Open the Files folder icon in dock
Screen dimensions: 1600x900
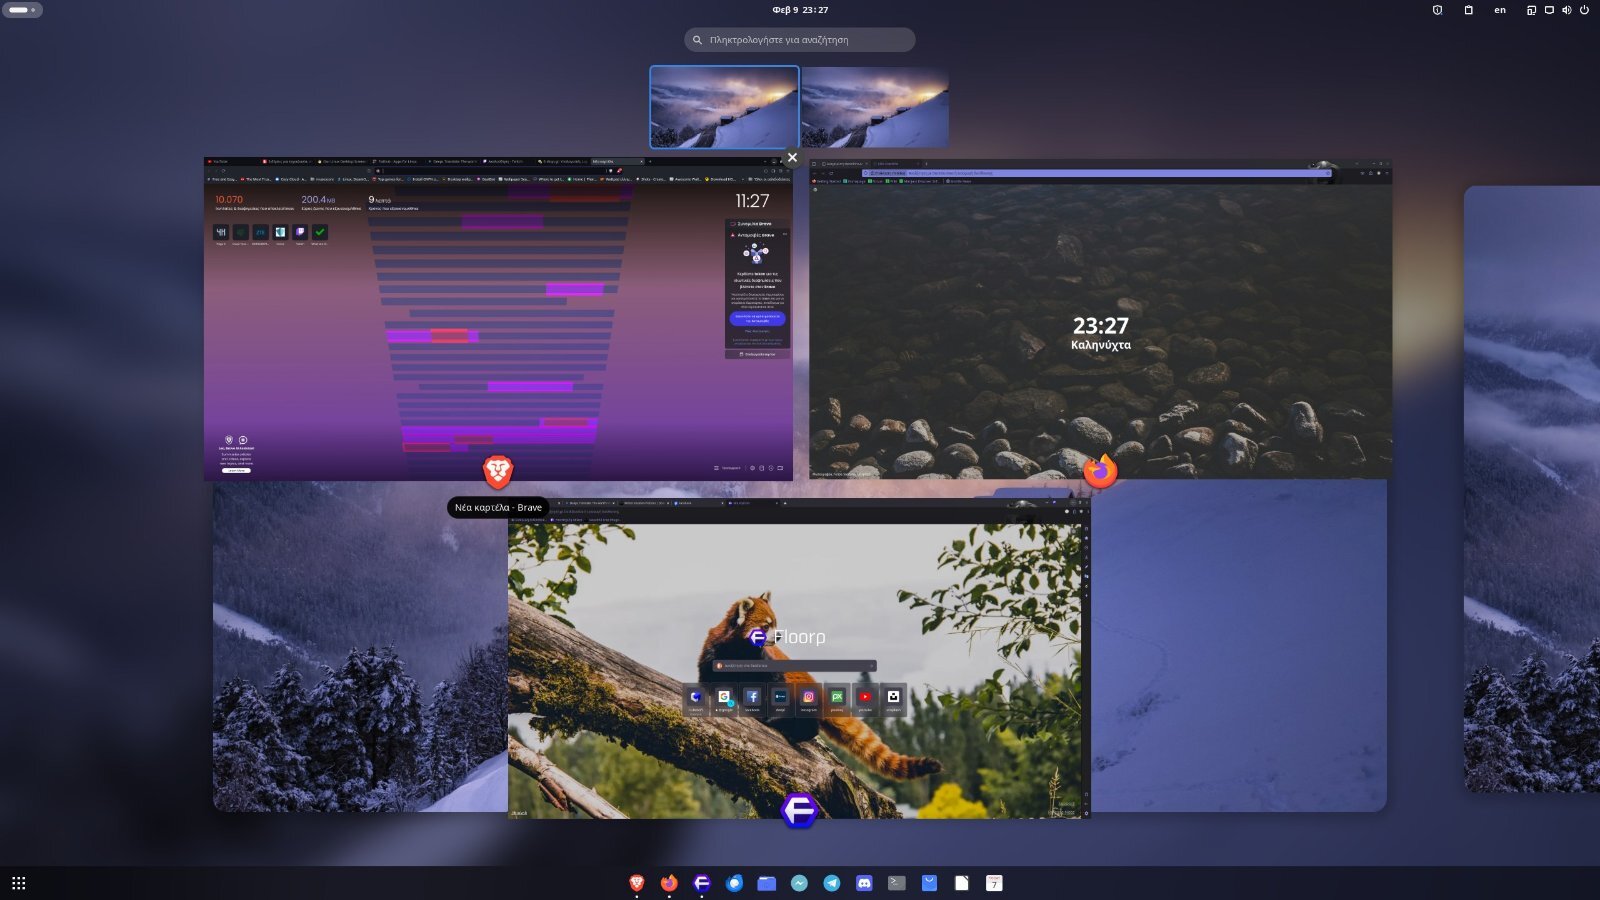point(767,883)
